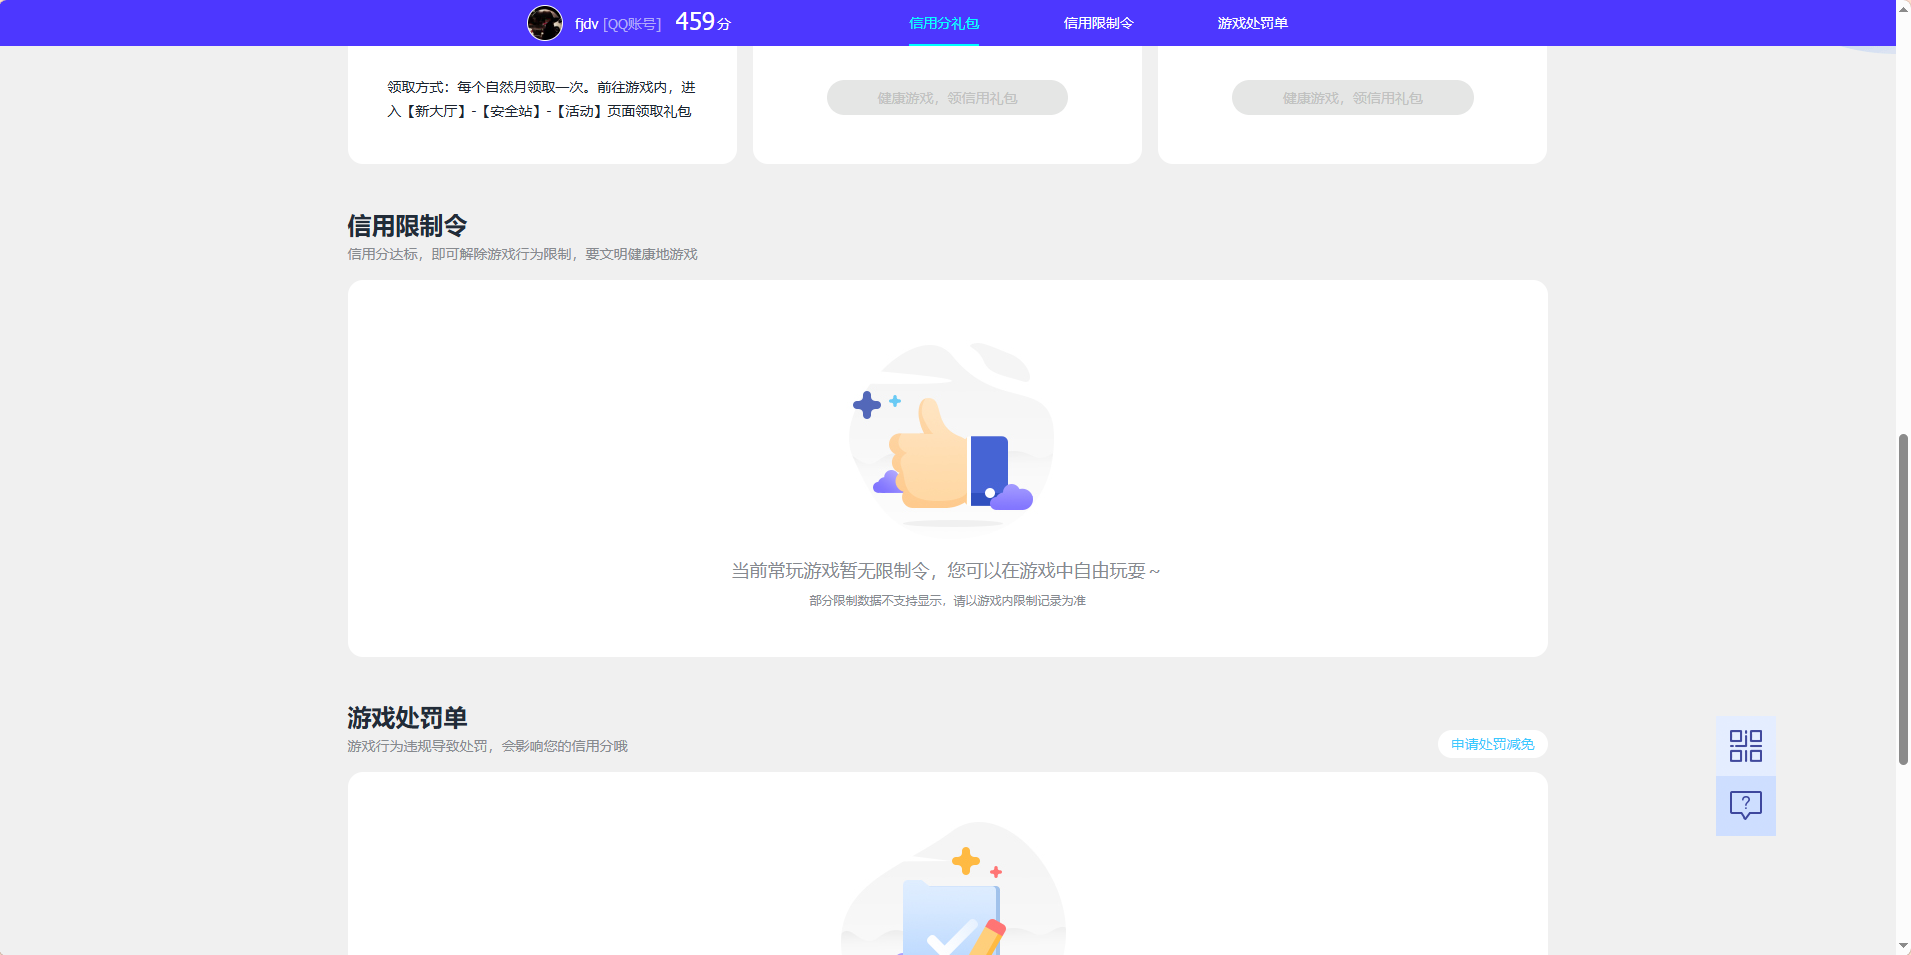Click right card's 健康游戏，领信用礼包 button
The image size is (1911, 955).
click(1352, 98)
